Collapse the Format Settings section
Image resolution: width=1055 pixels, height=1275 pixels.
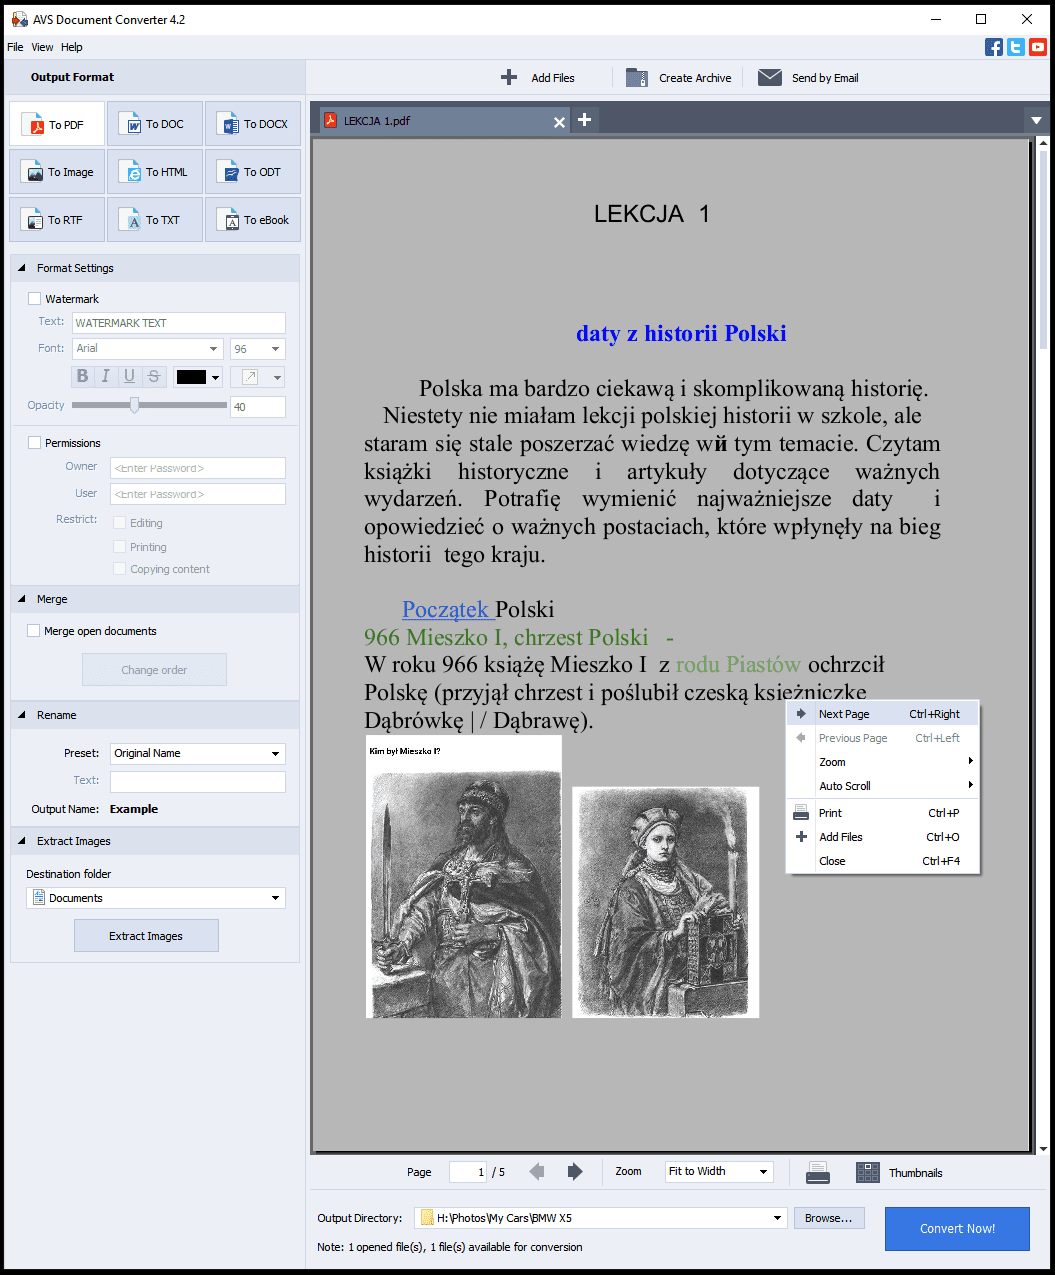[x=21, y=267]
